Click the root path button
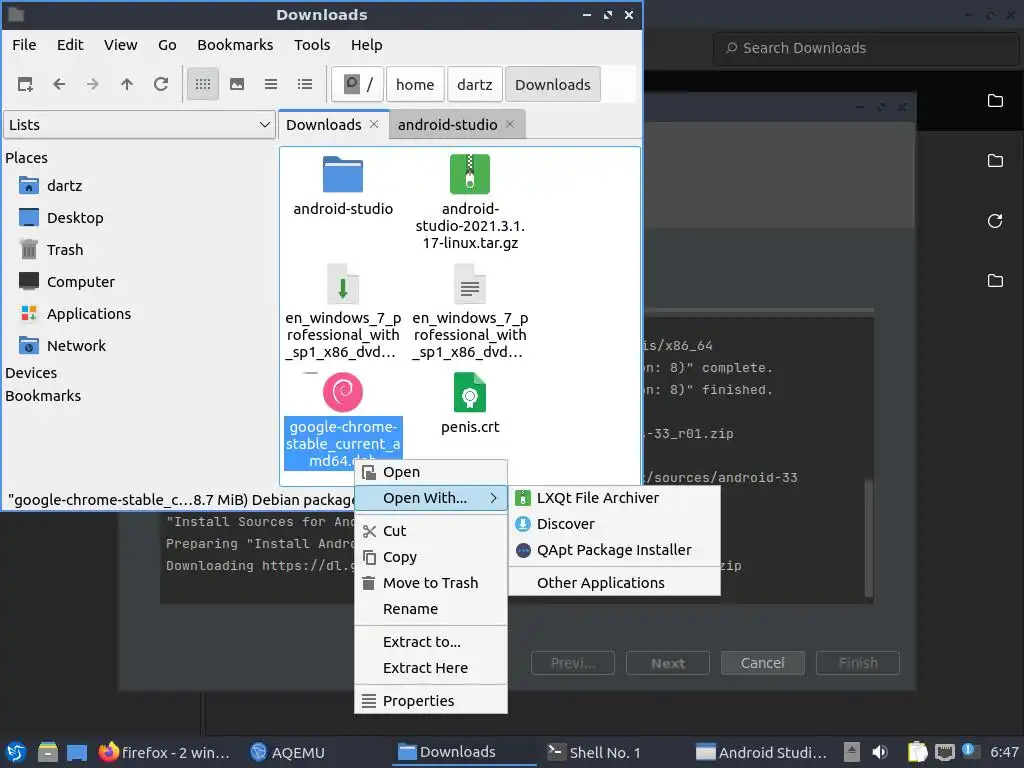This screenshot has height=768, width=1024. pyautogui.click(x=357, y=84)
